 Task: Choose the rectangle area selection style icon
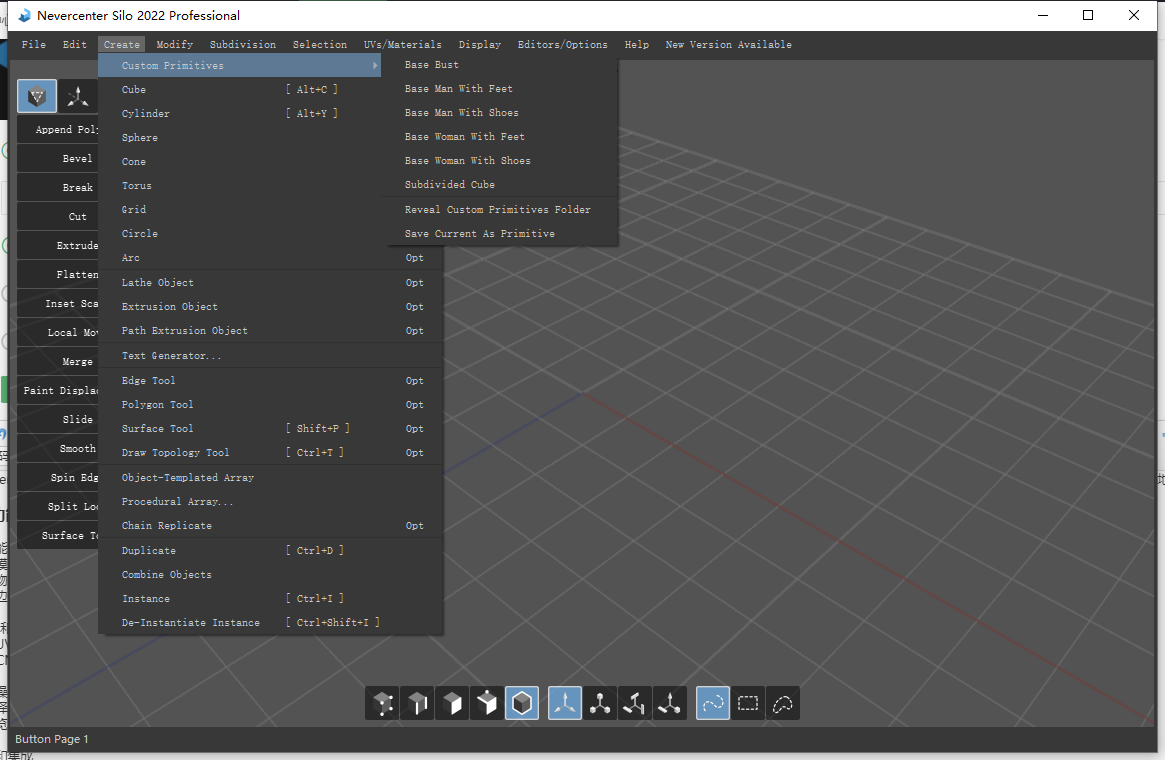click(747, 703)
